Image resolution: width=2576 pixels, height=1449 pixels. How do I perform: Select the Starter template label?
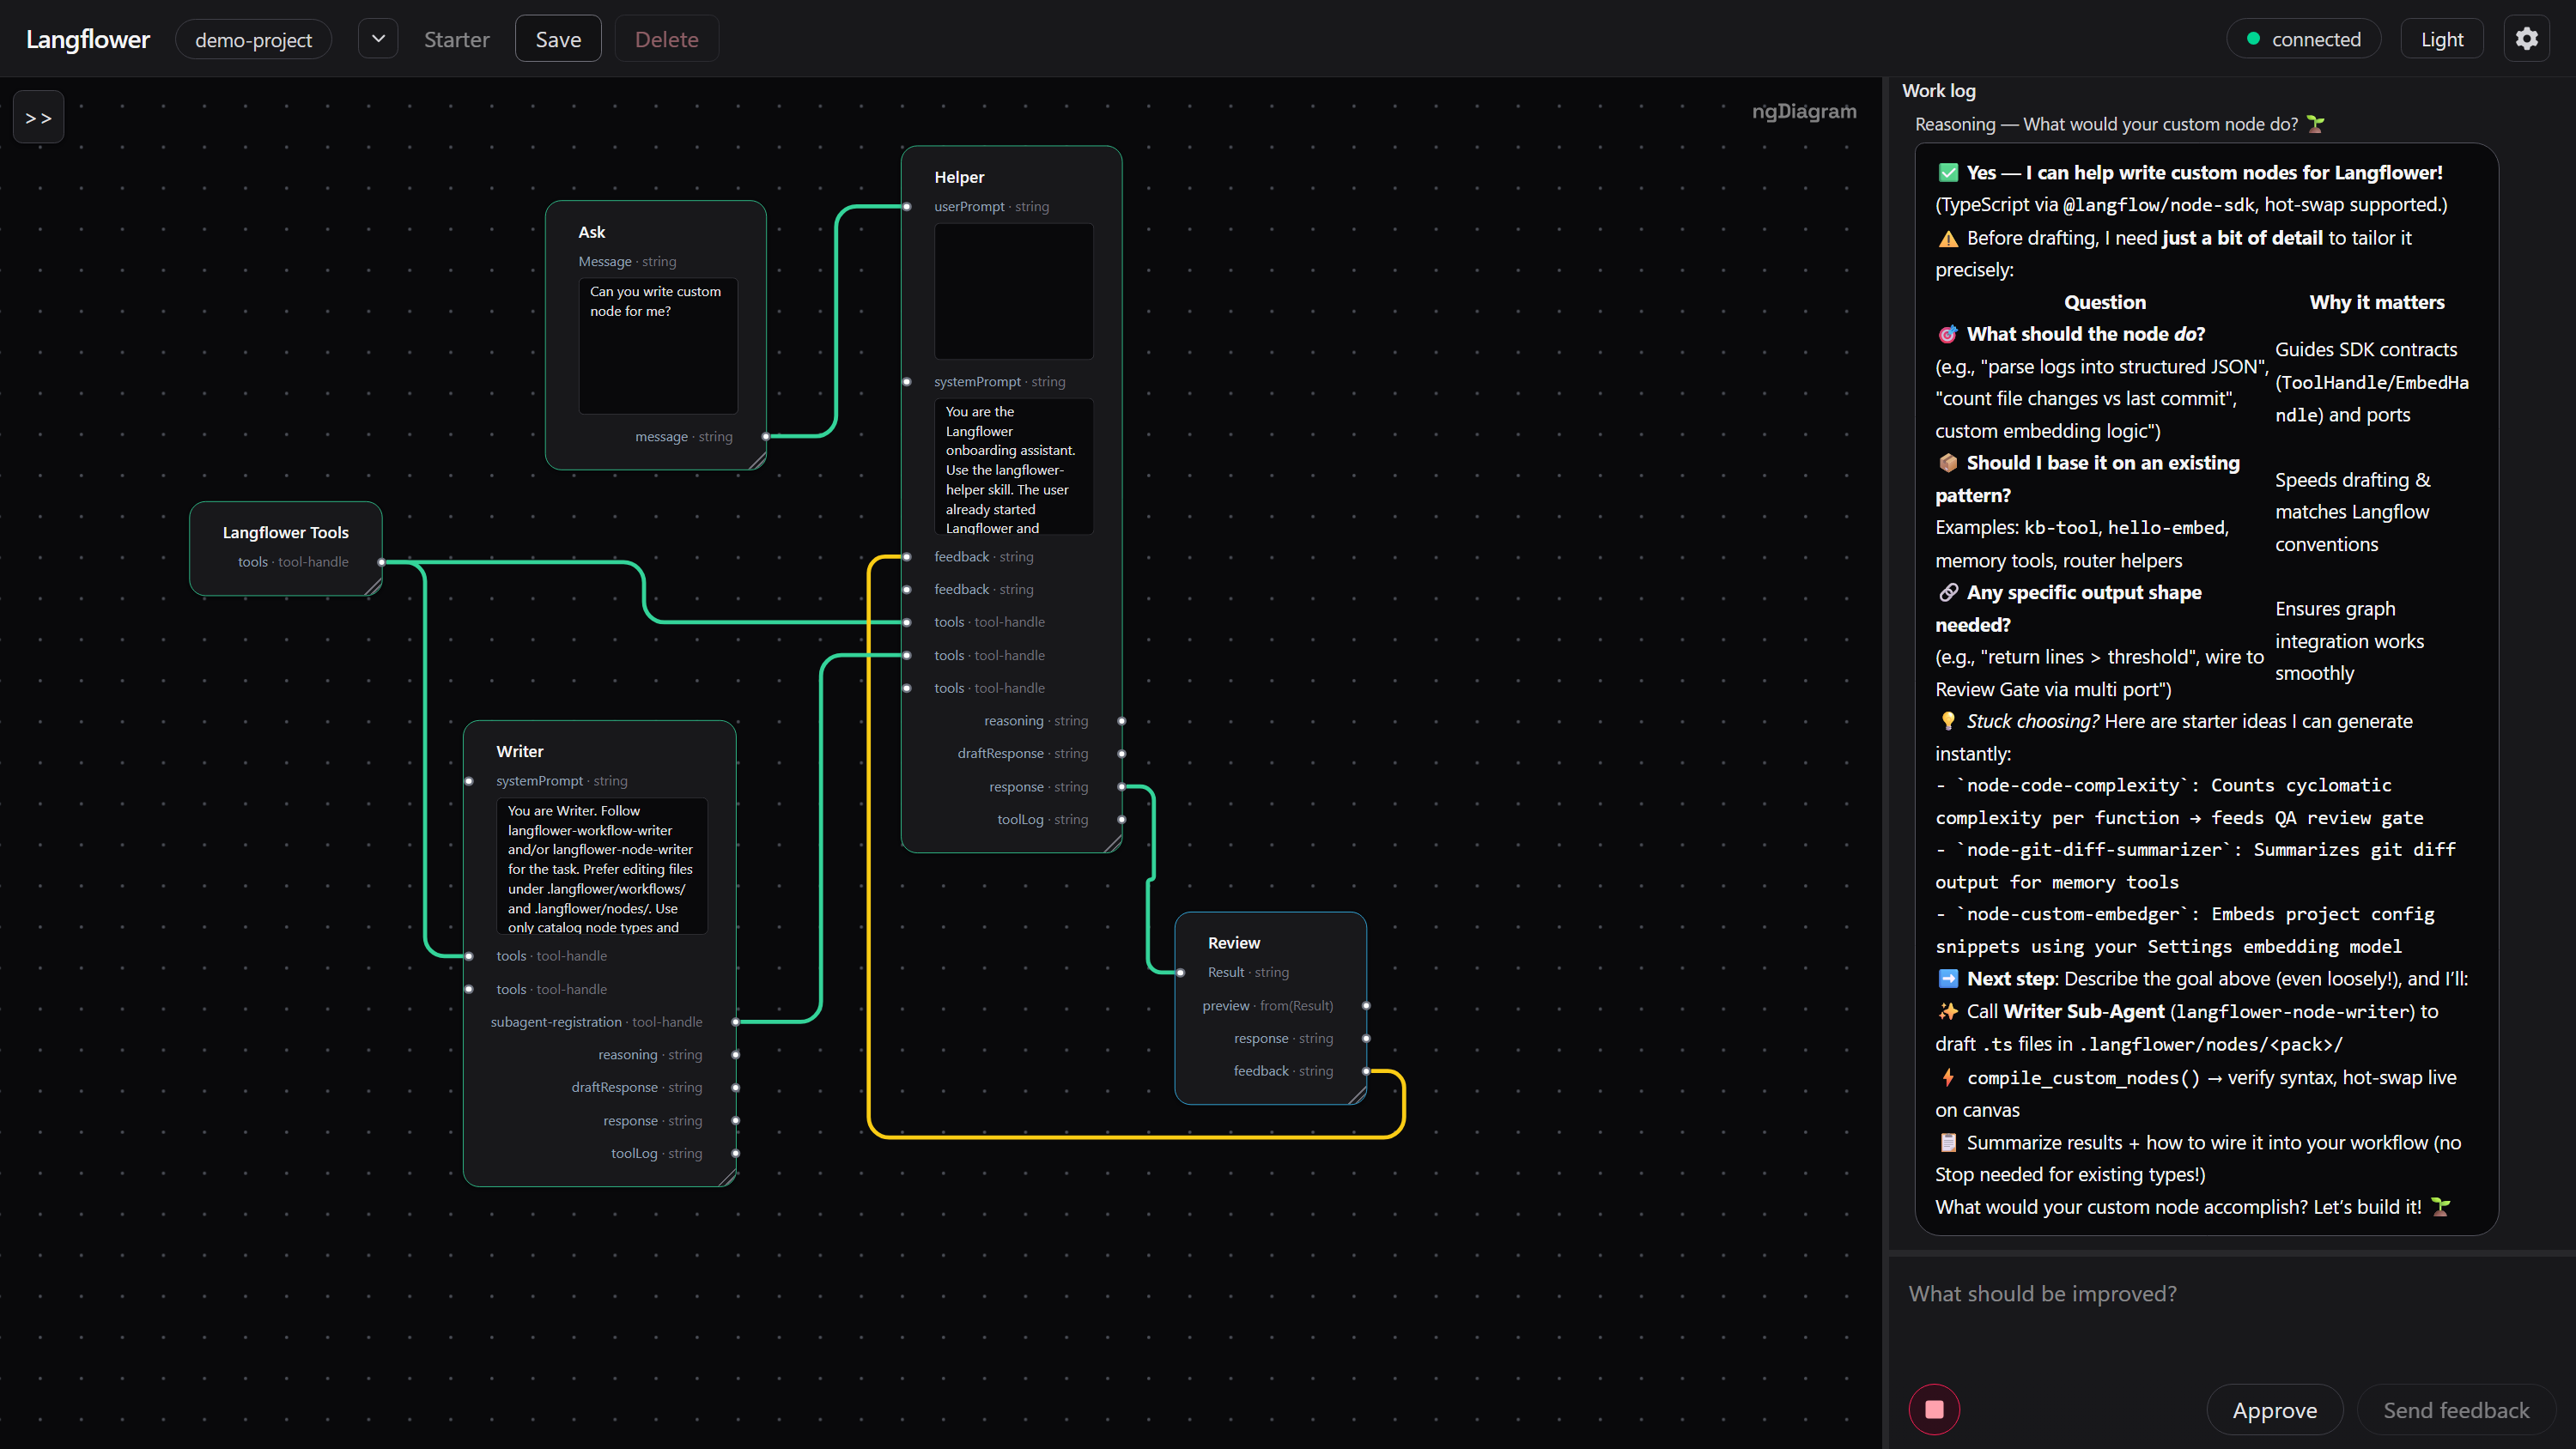coord(456,39)
